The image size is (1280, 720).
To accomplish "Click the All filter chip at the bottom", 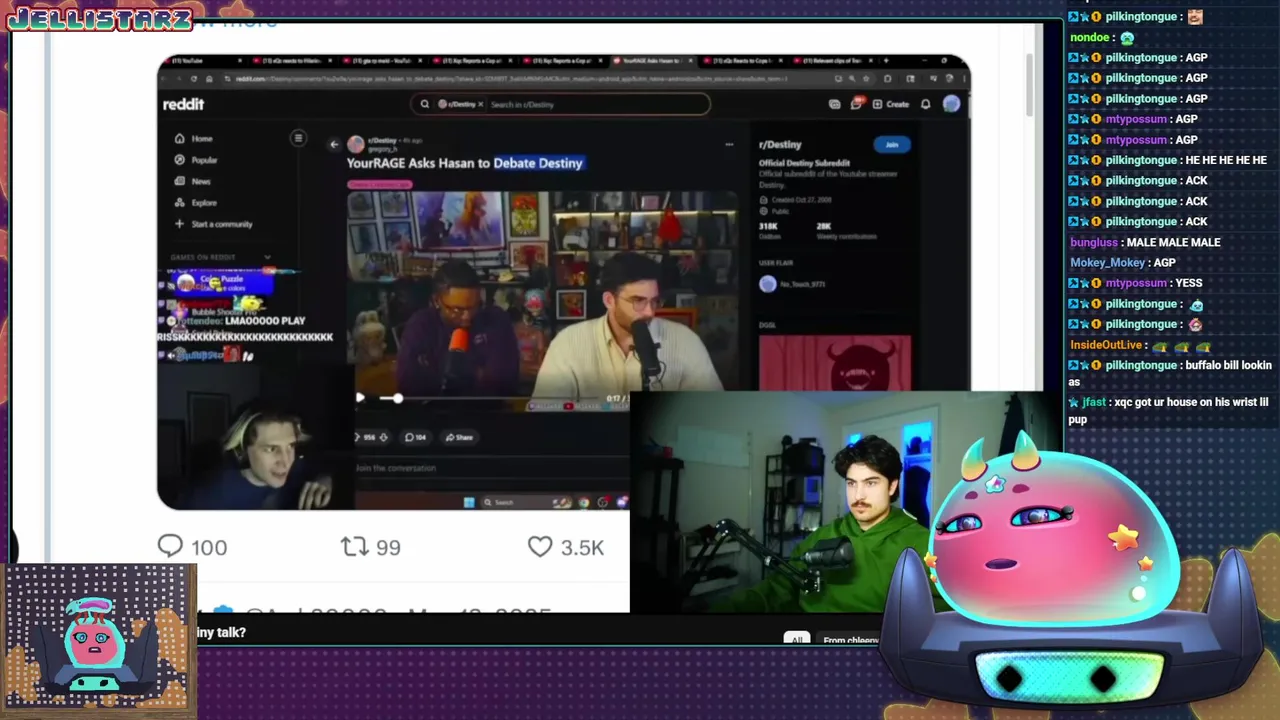I will click(x=797, y=639).
